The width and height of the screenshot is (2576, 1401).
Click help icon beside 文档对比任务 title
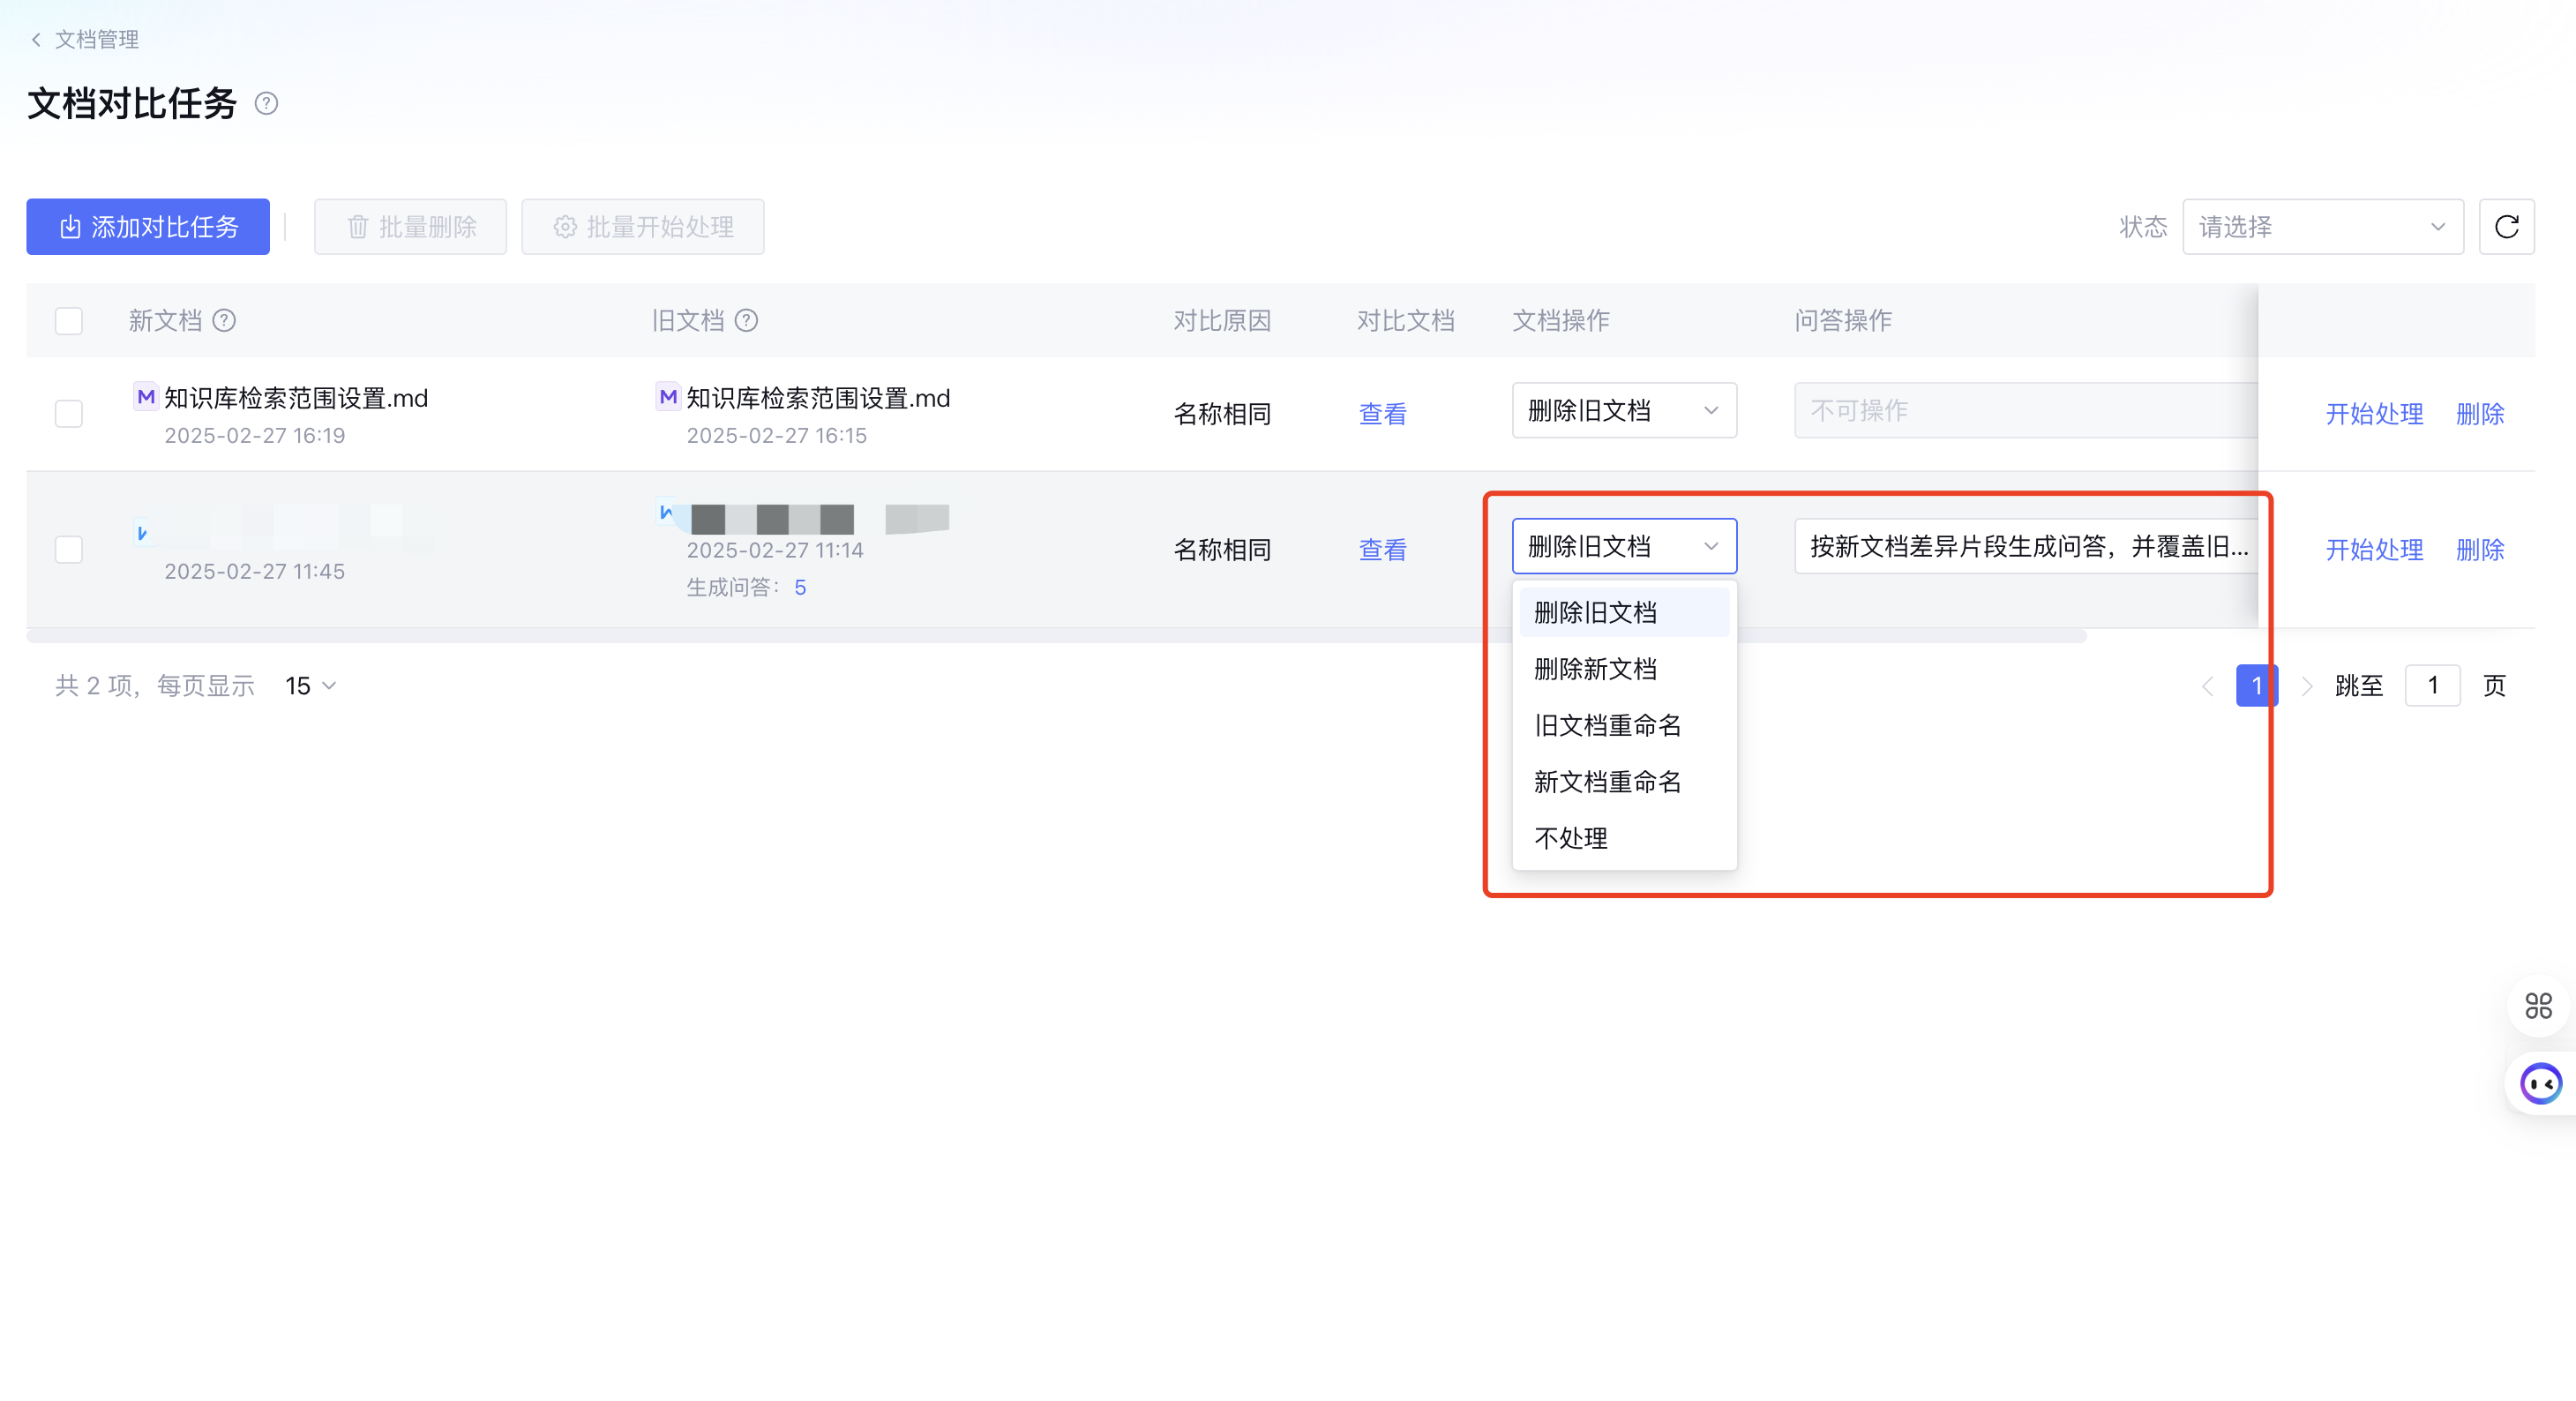coord(266,104)
